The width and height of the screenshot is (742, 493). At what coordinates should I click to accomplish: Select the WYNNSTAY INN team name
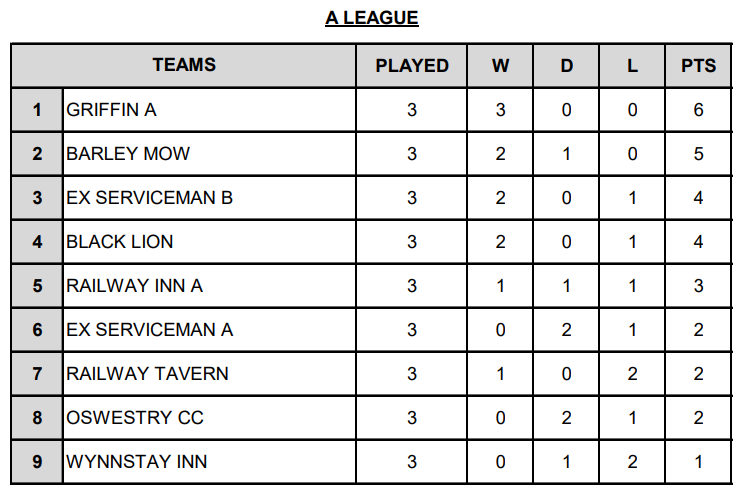pos(137,462)
